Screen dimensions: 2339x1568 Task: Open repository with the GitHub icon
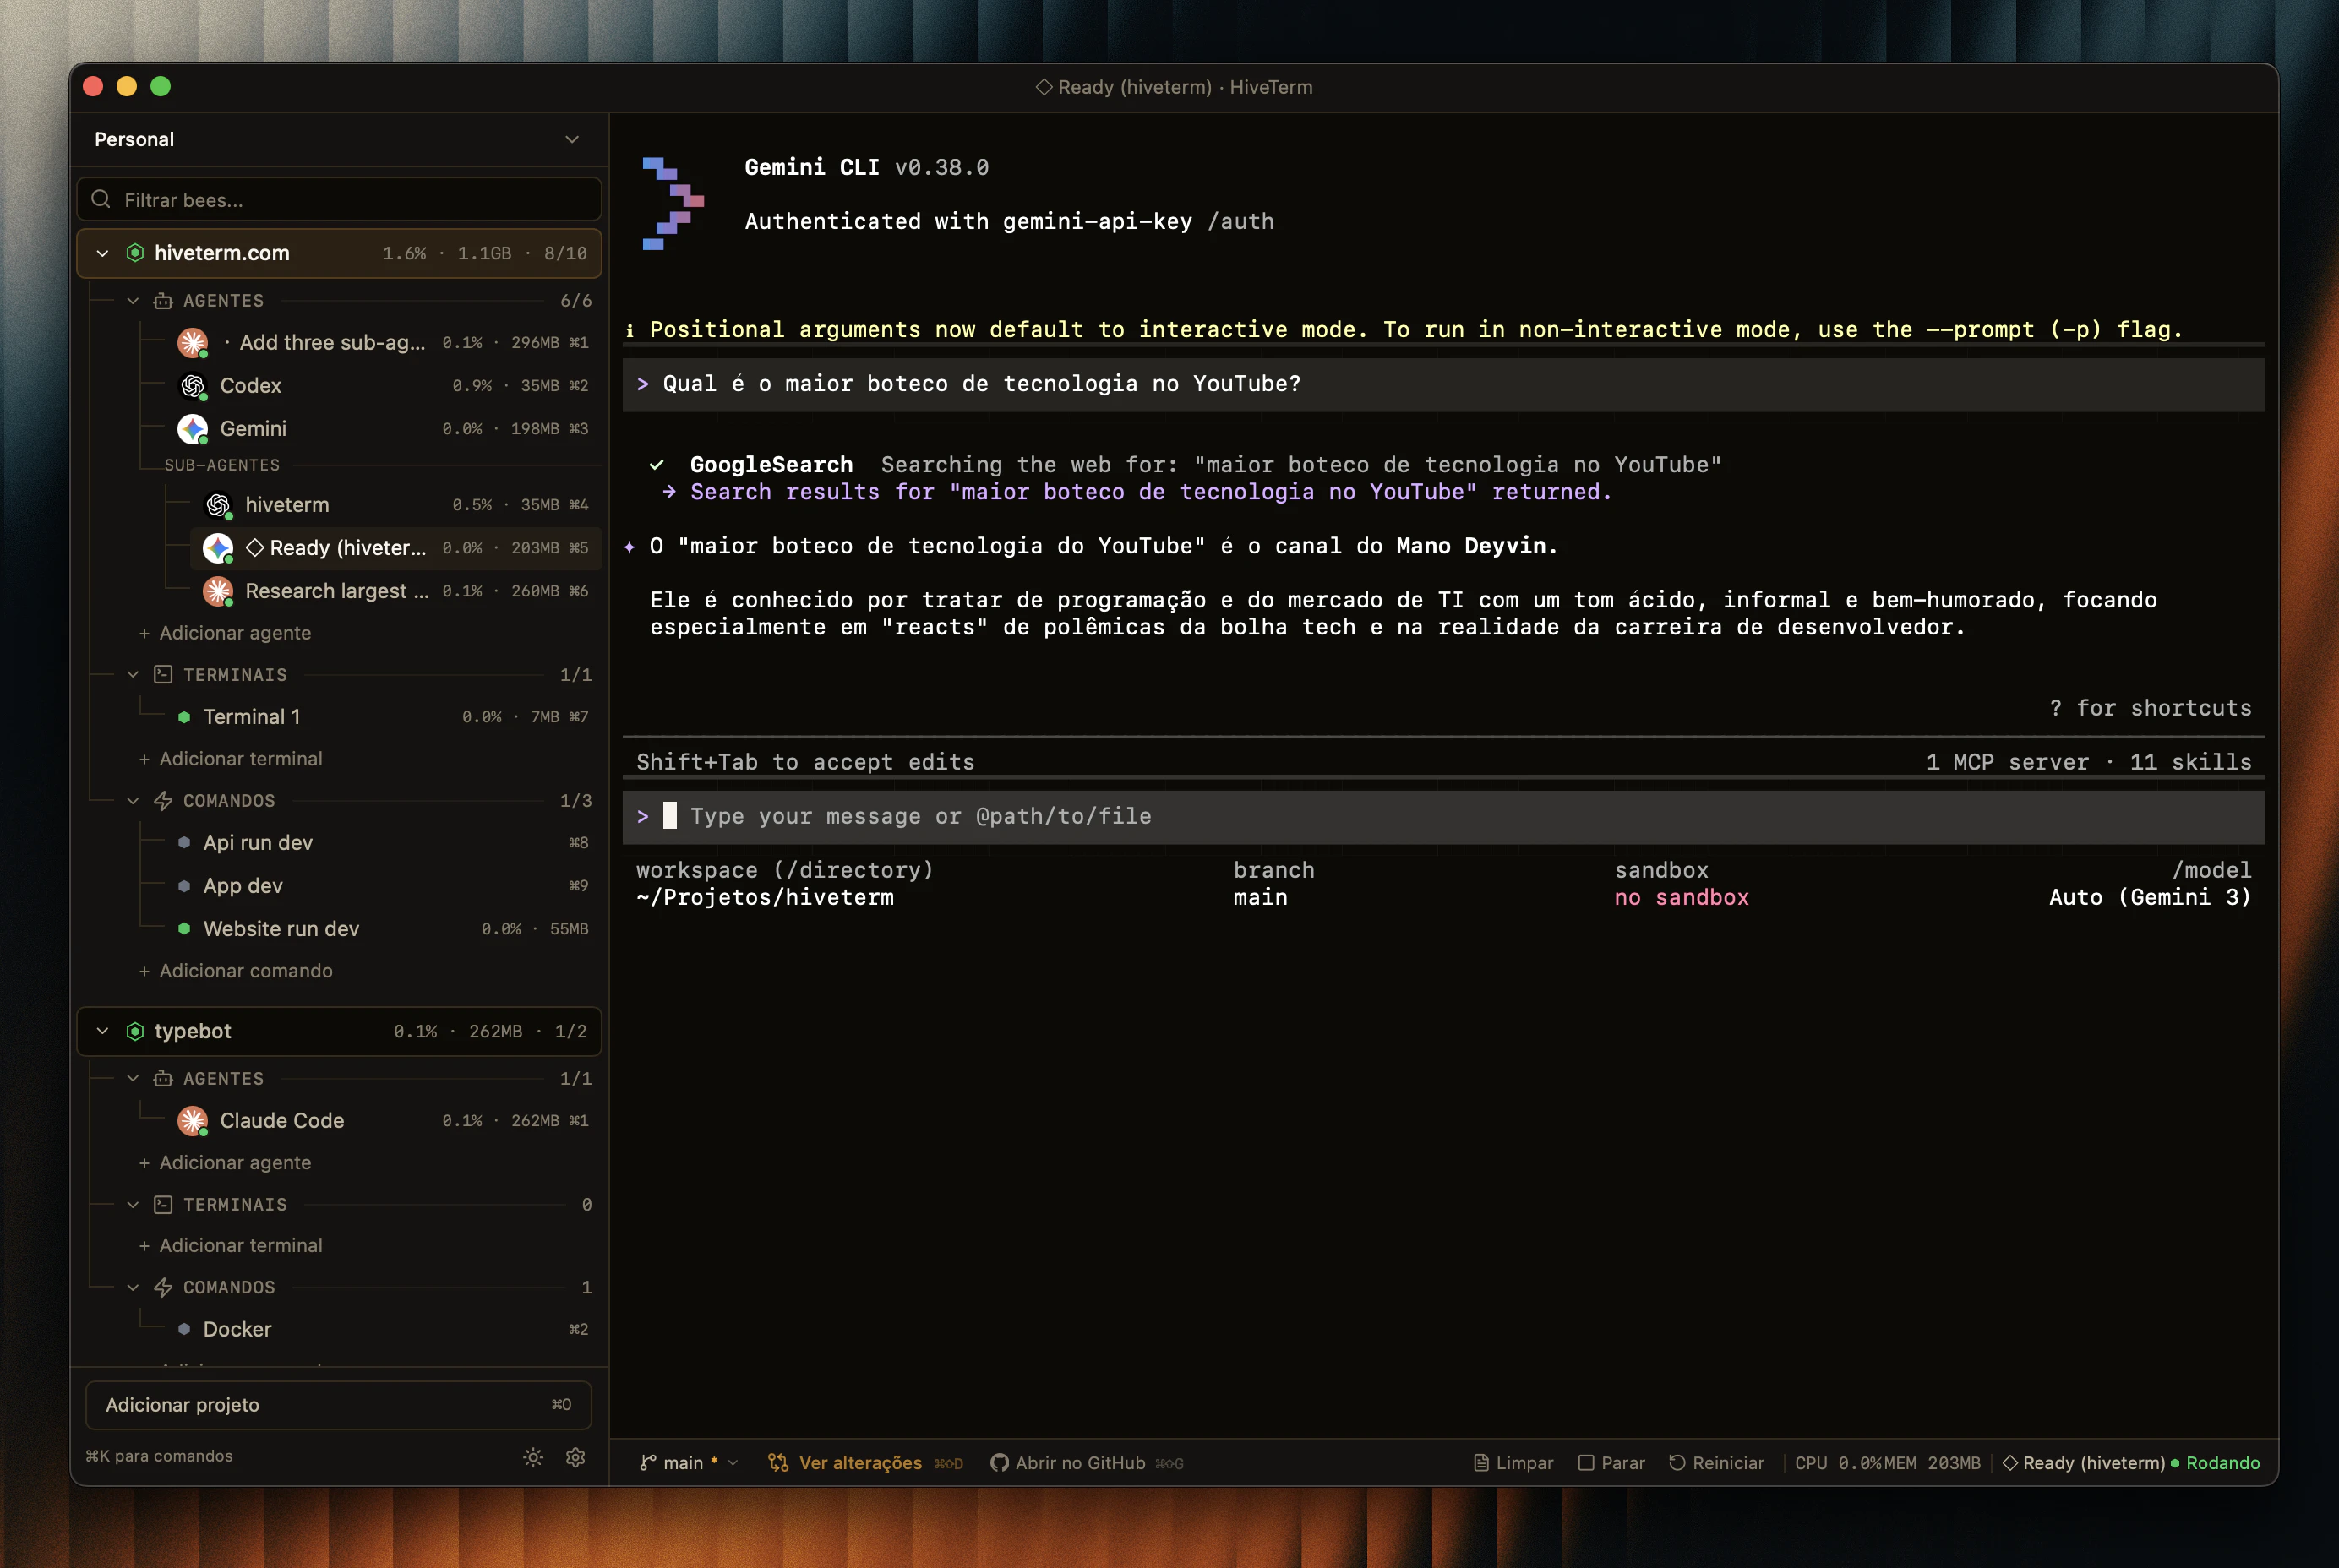click(x=999, y=1462)
